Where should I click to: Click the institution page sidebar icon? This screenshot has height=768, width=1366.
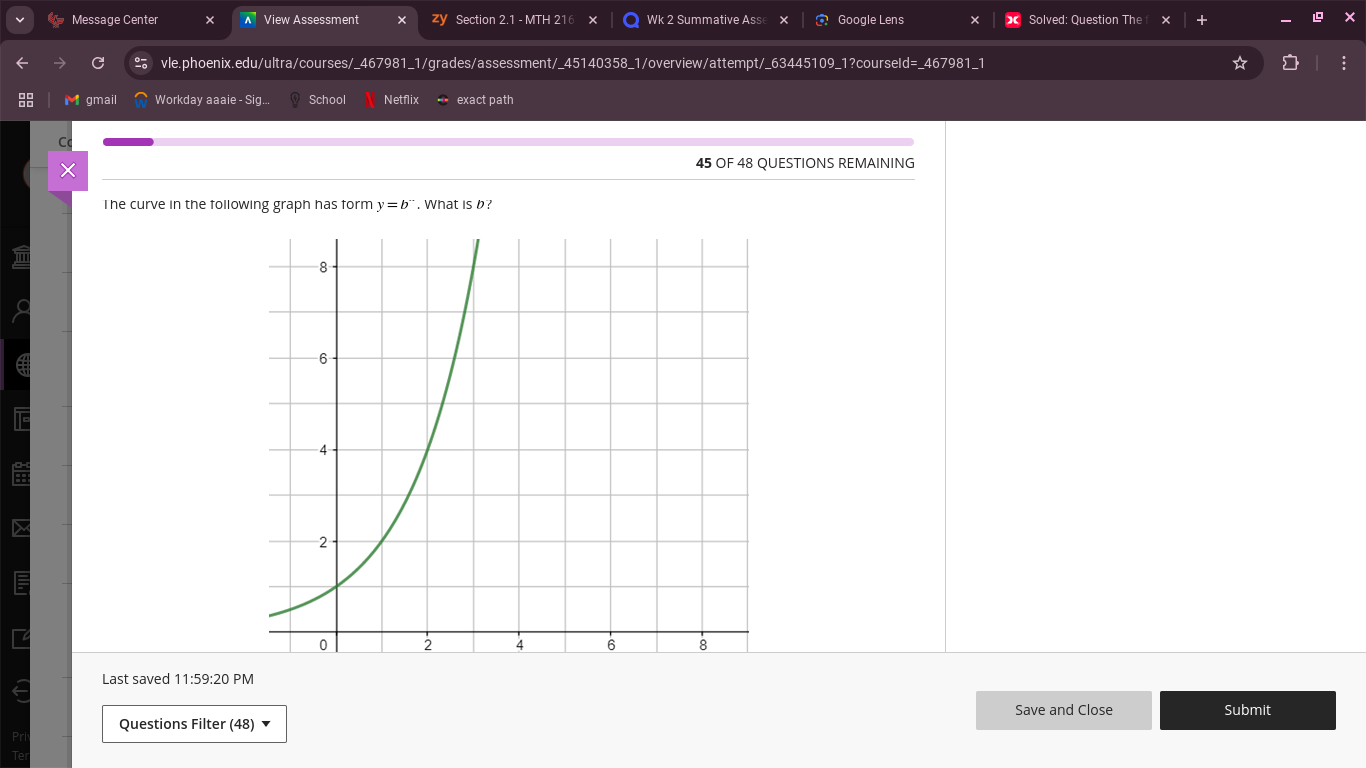(x=20, y=258)
